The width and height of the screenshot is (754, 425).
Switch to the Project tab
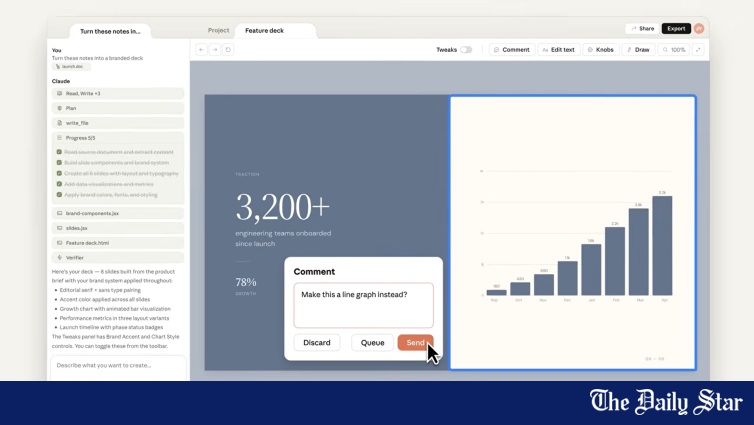pos(218,30)
